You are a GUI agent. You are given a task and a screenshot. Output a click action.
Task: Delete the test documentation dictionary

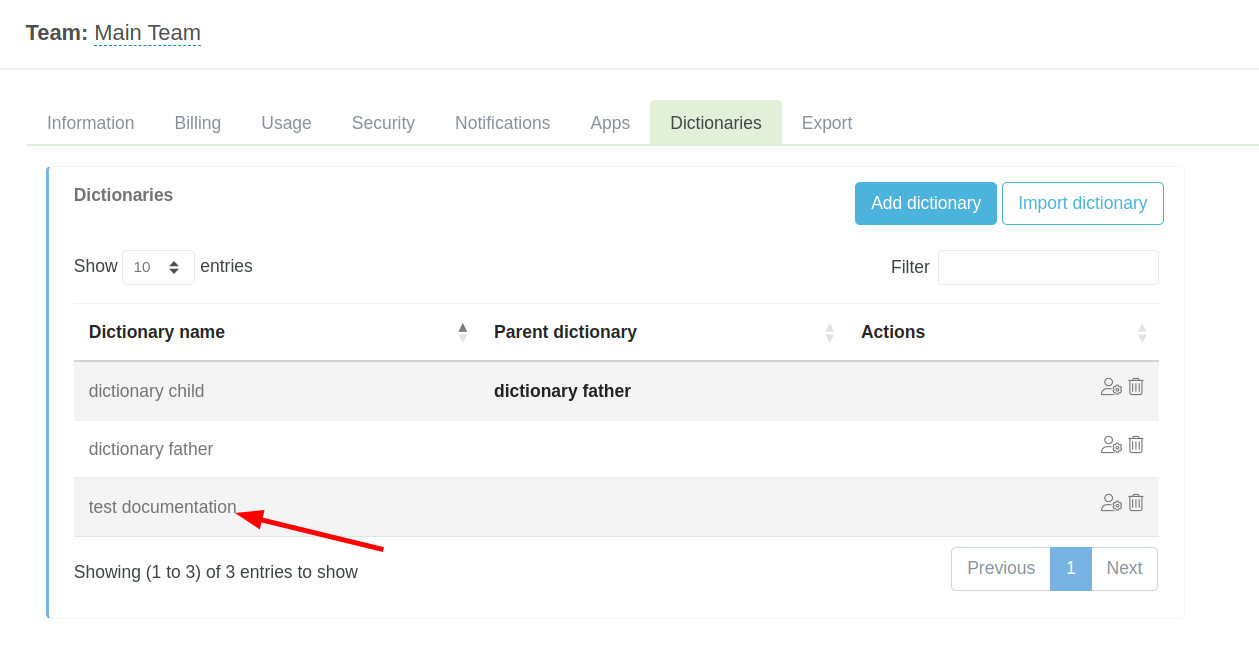point(1136,502)
